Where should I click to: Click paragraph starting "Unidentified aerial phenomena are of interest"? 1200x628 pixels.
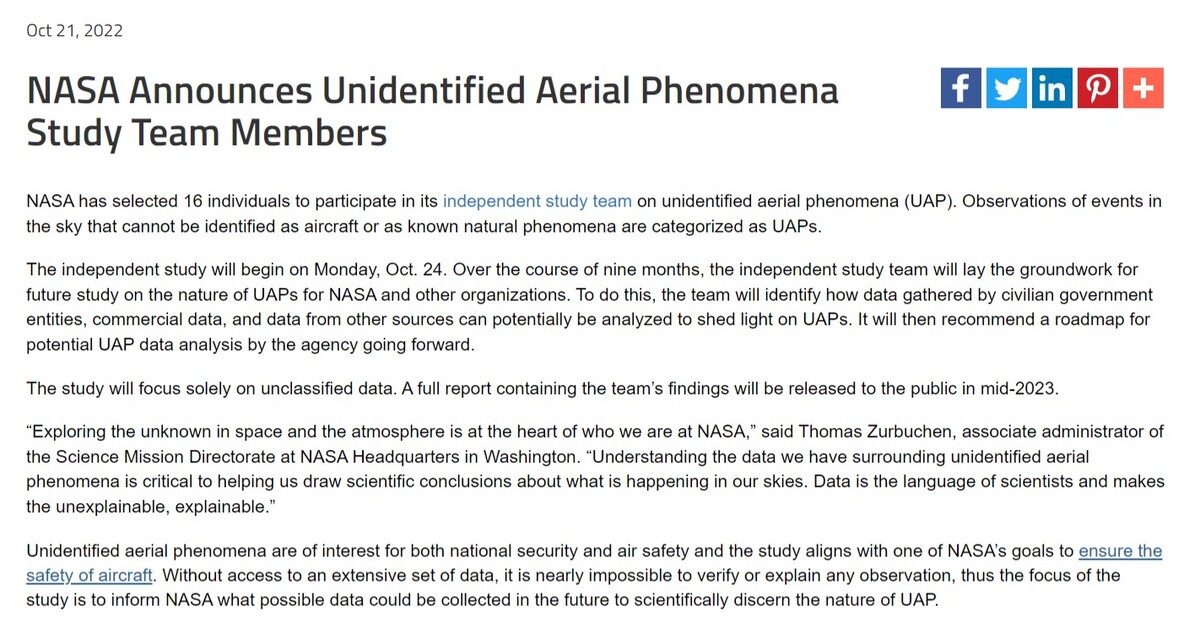[x=594, y=575]
